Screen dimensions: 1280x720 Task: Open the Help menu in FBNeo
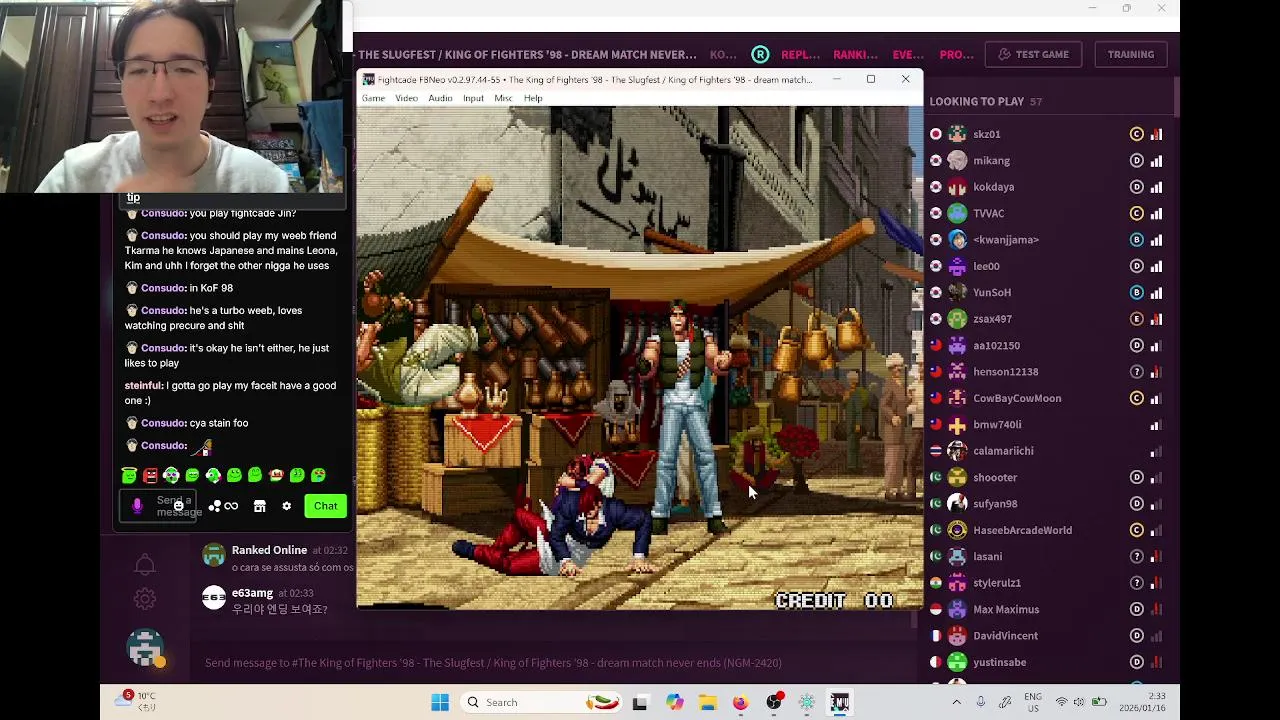(x=533, y=98)
